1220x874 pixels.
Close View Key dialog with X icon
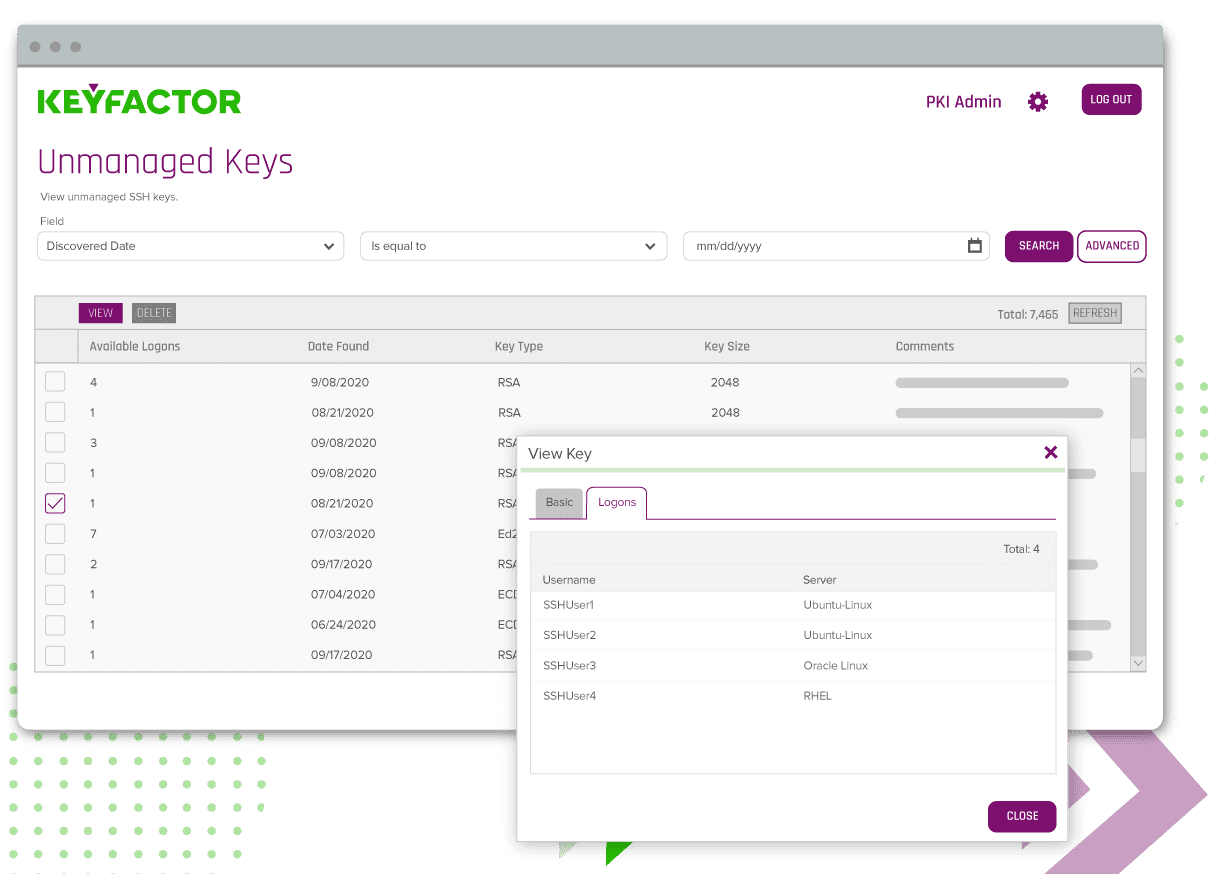[1051, 452]
